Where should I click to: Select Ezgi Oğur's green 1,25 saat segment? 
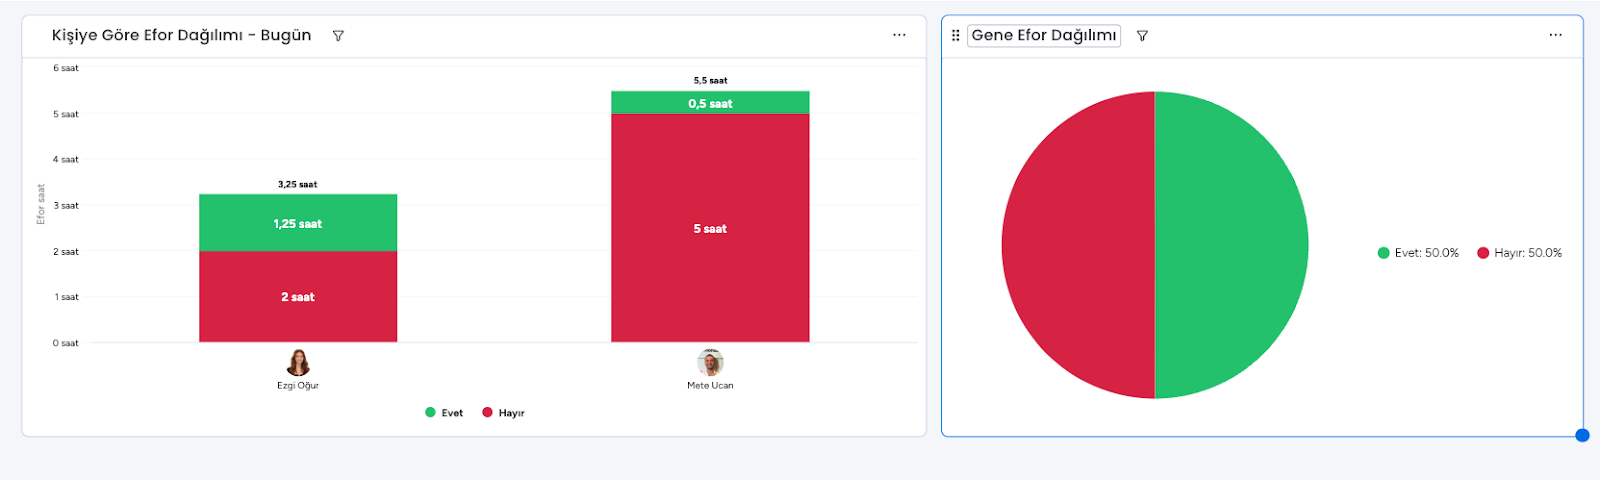tap(298, 223)
